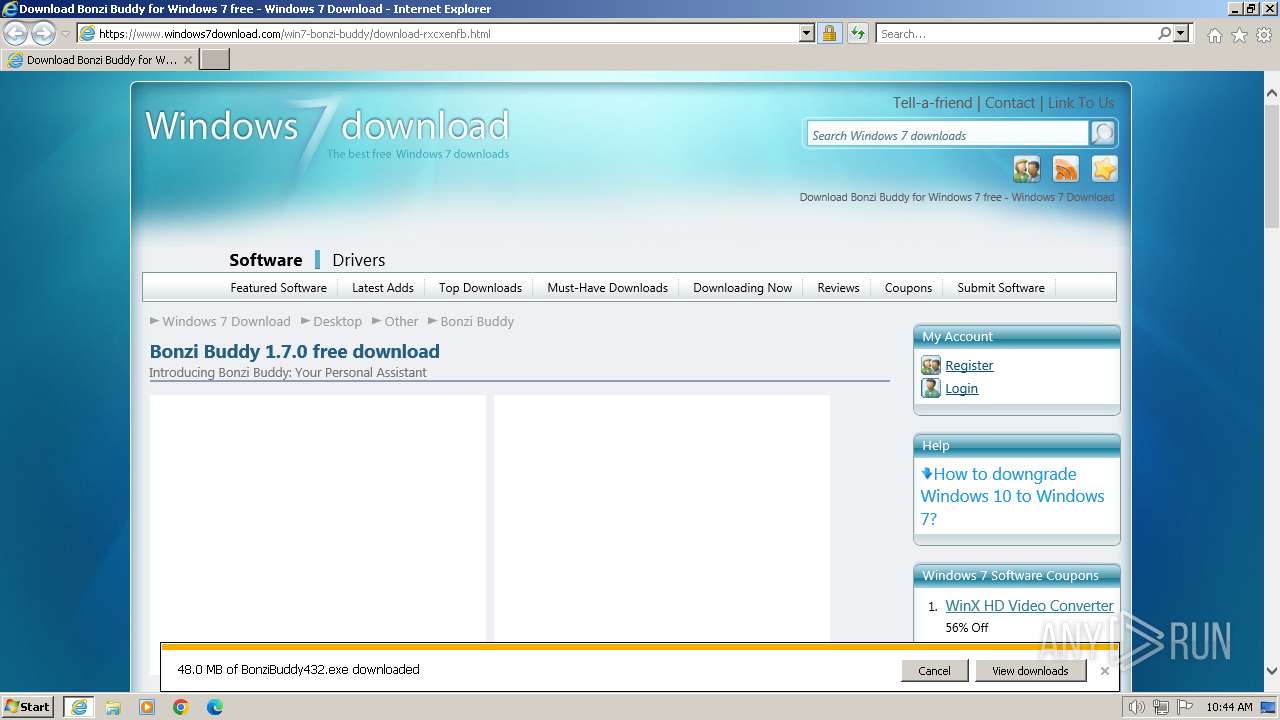Open Featured Software menu item
The height and width of the screenshot is (720, 1280).
click(278, 288)
